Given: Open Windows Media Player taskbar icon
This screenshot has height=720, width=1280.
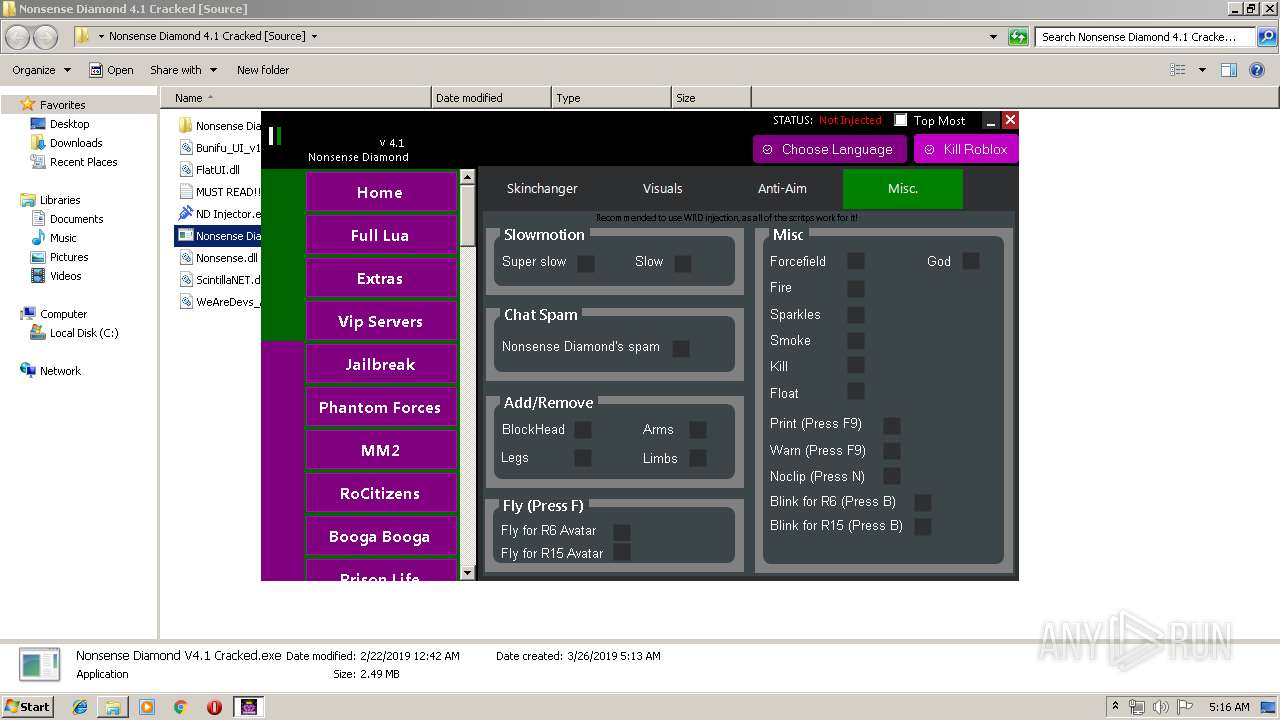Looking at the screenshot, I should 147,707.
